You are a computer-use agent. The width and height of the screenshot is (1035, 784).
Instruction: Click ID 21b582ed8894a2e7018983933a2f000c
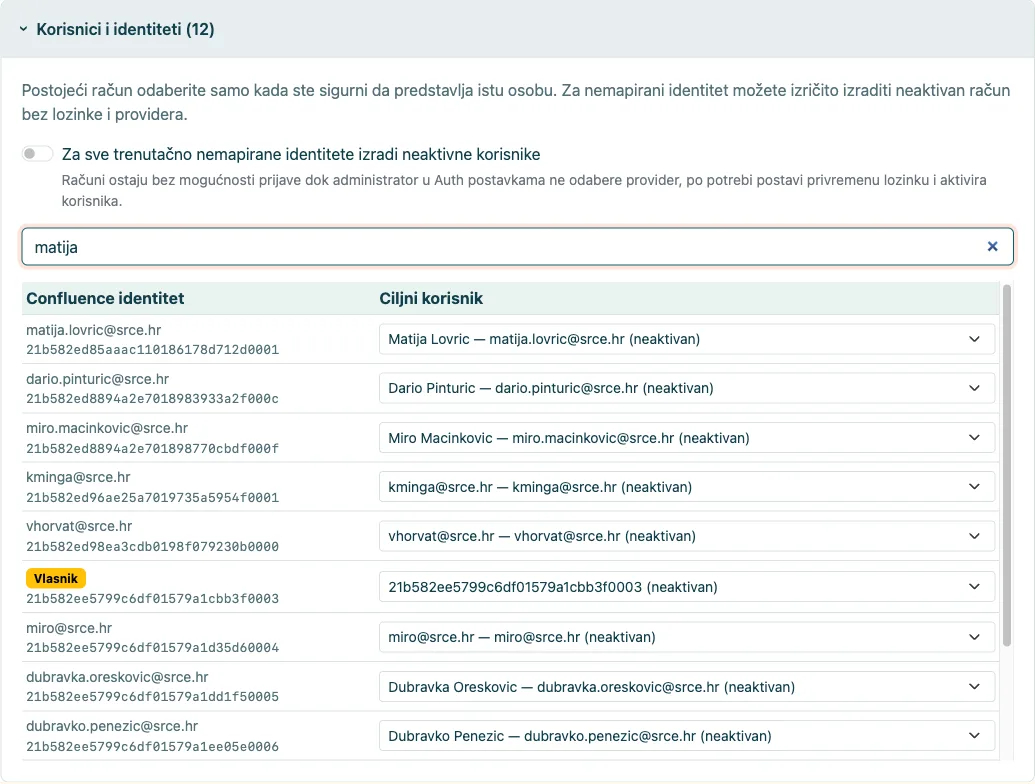pos(152,399)
